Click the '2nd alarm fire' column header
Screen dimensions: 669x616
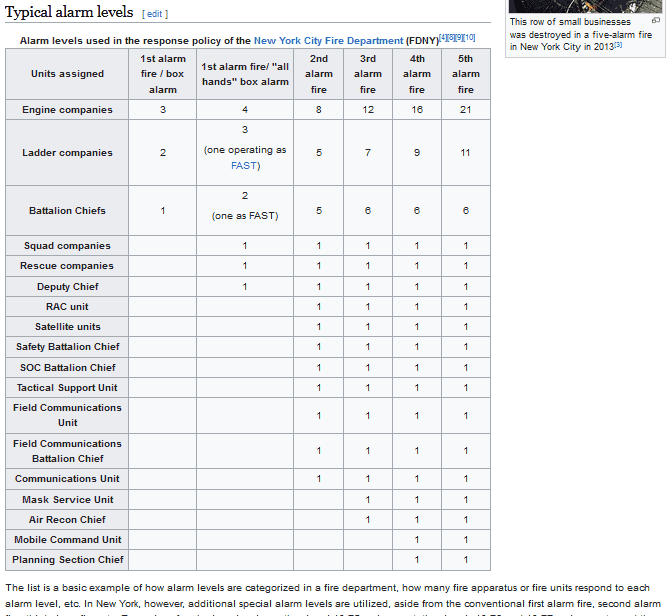319,74
